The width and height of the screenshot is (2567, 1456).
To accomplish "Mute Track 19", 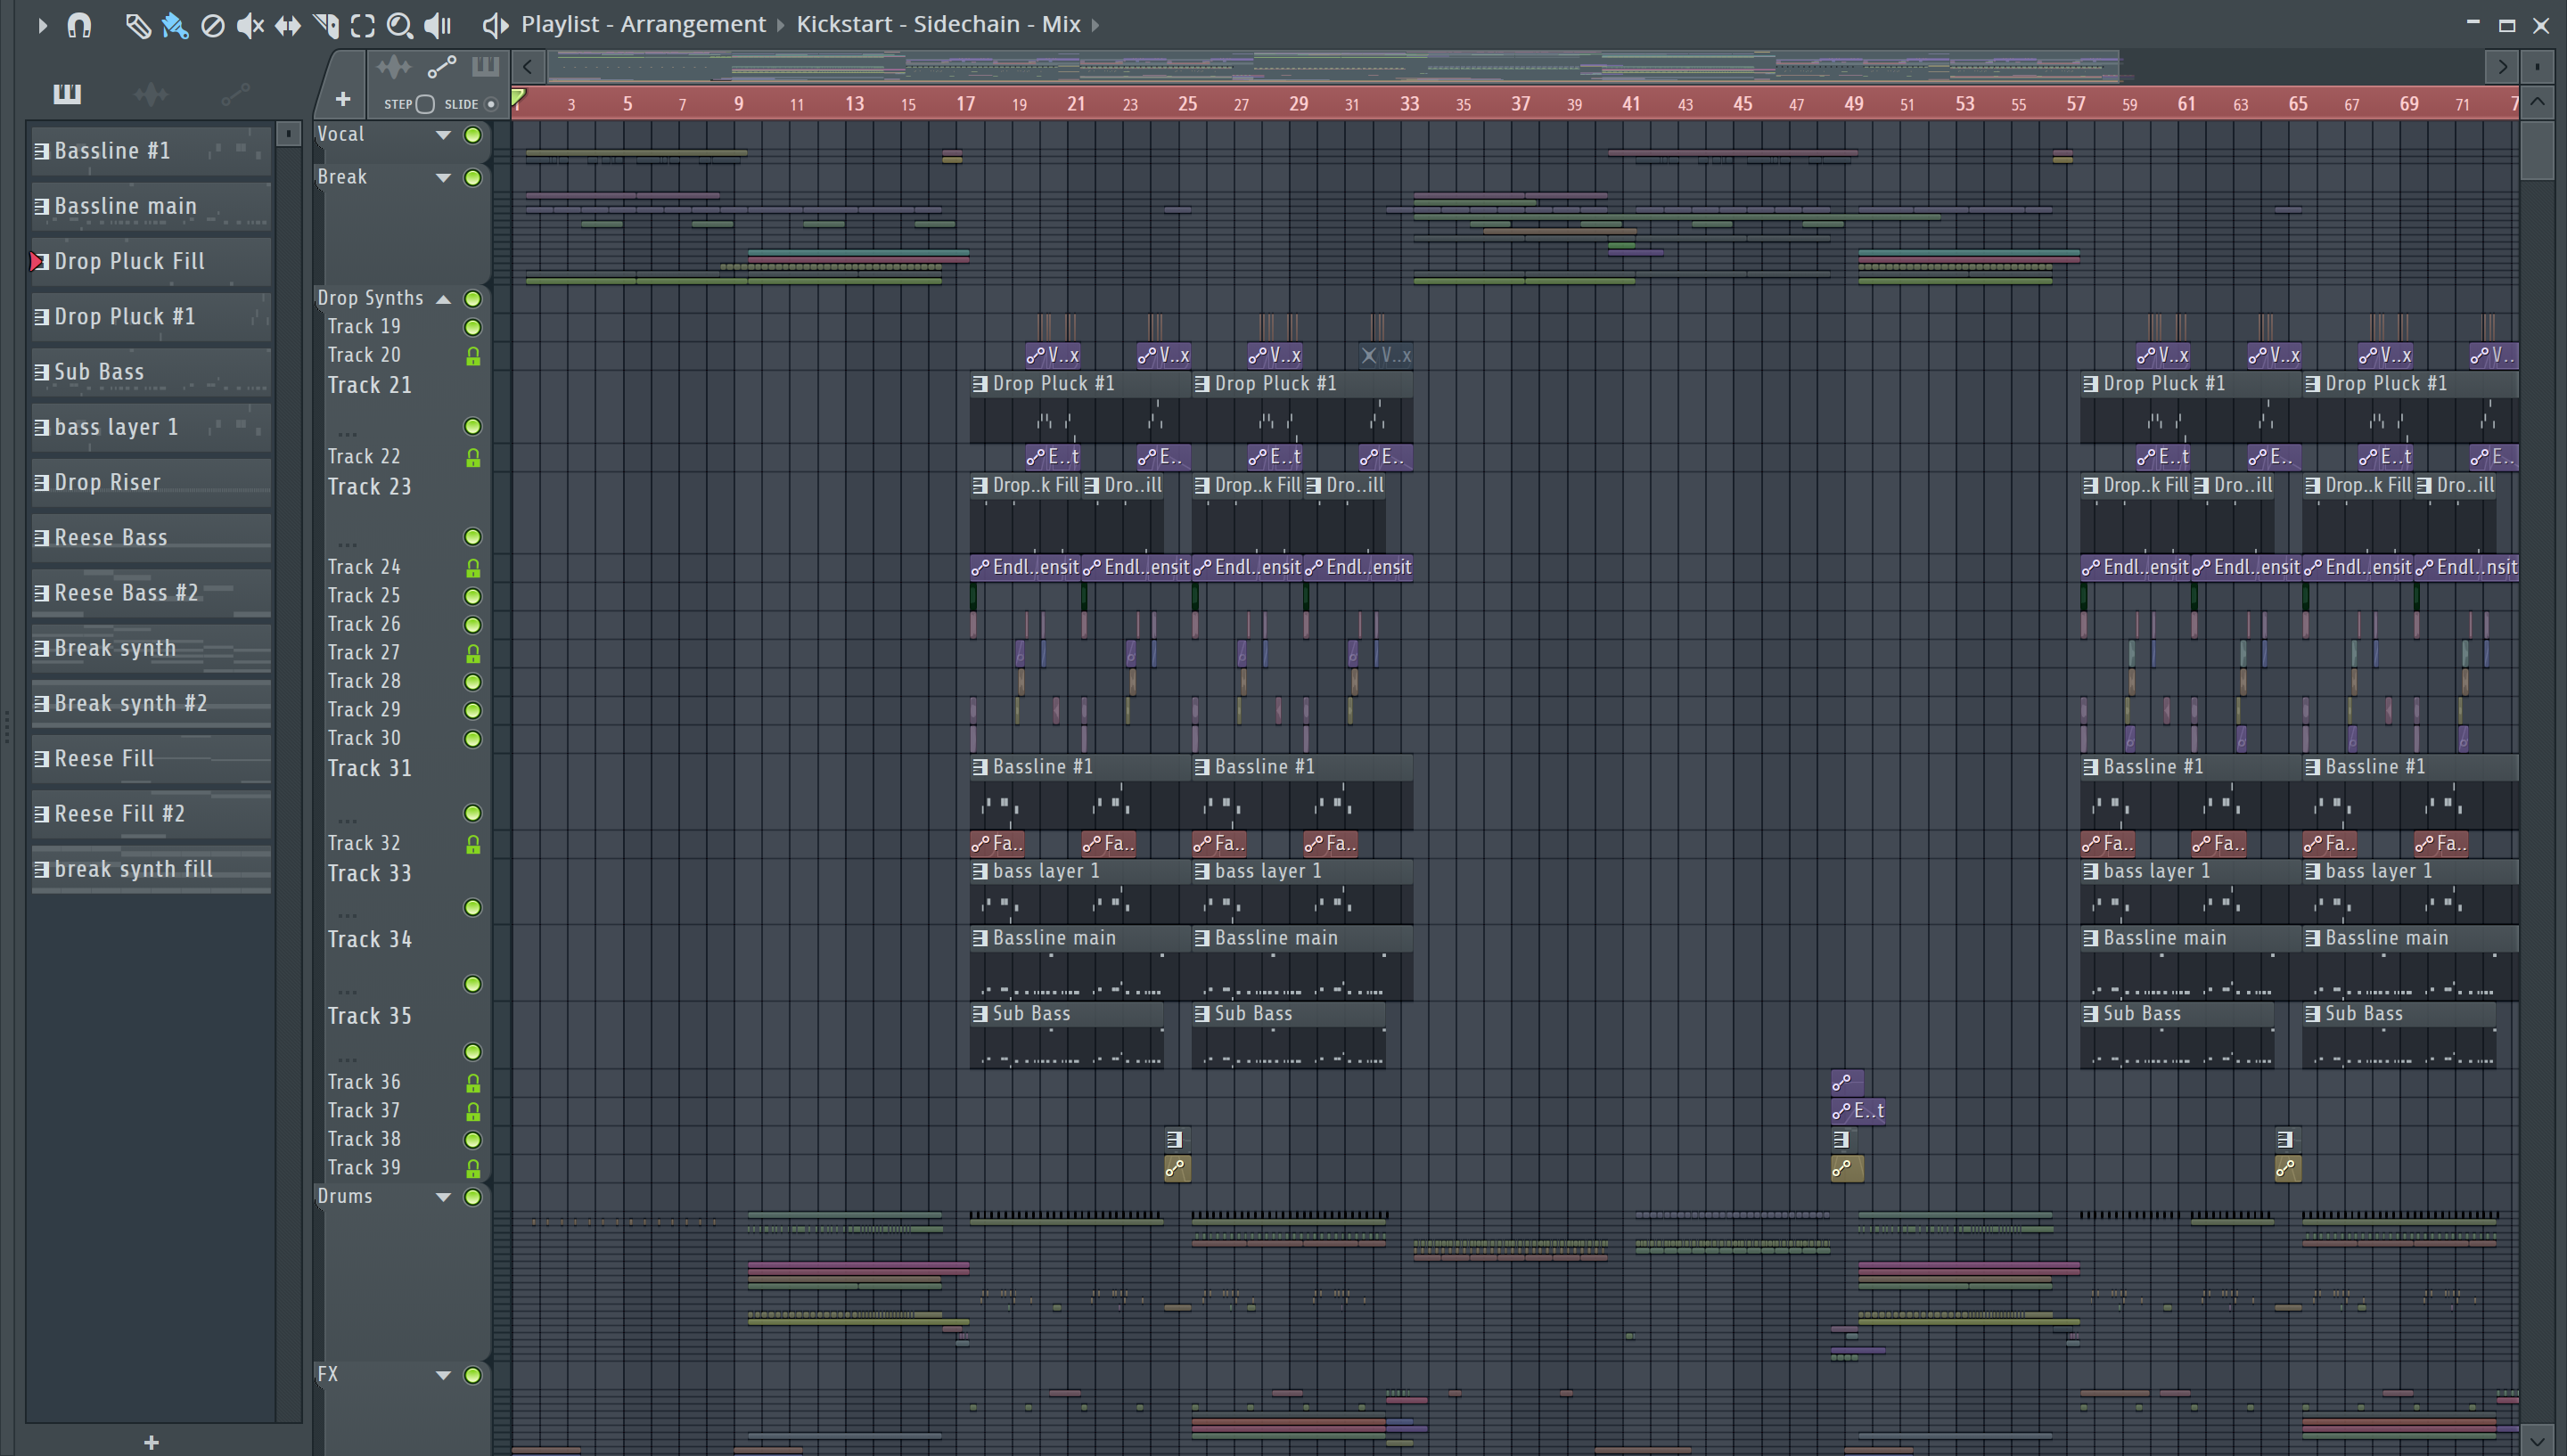I will [473, 327].
